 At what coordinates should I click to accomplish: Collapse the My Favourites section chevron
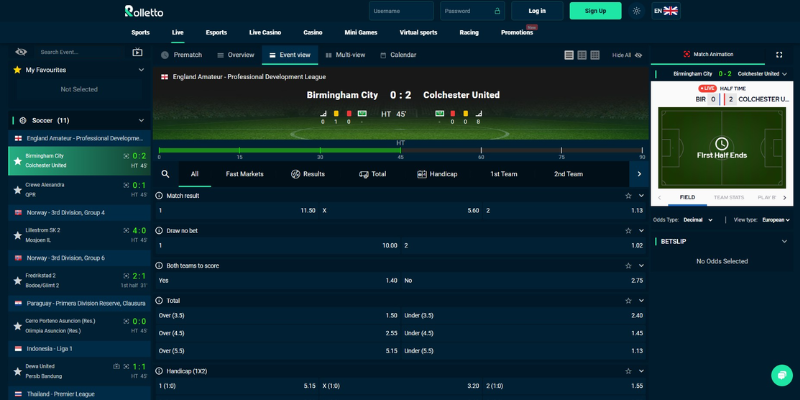(x=141, y=70)
